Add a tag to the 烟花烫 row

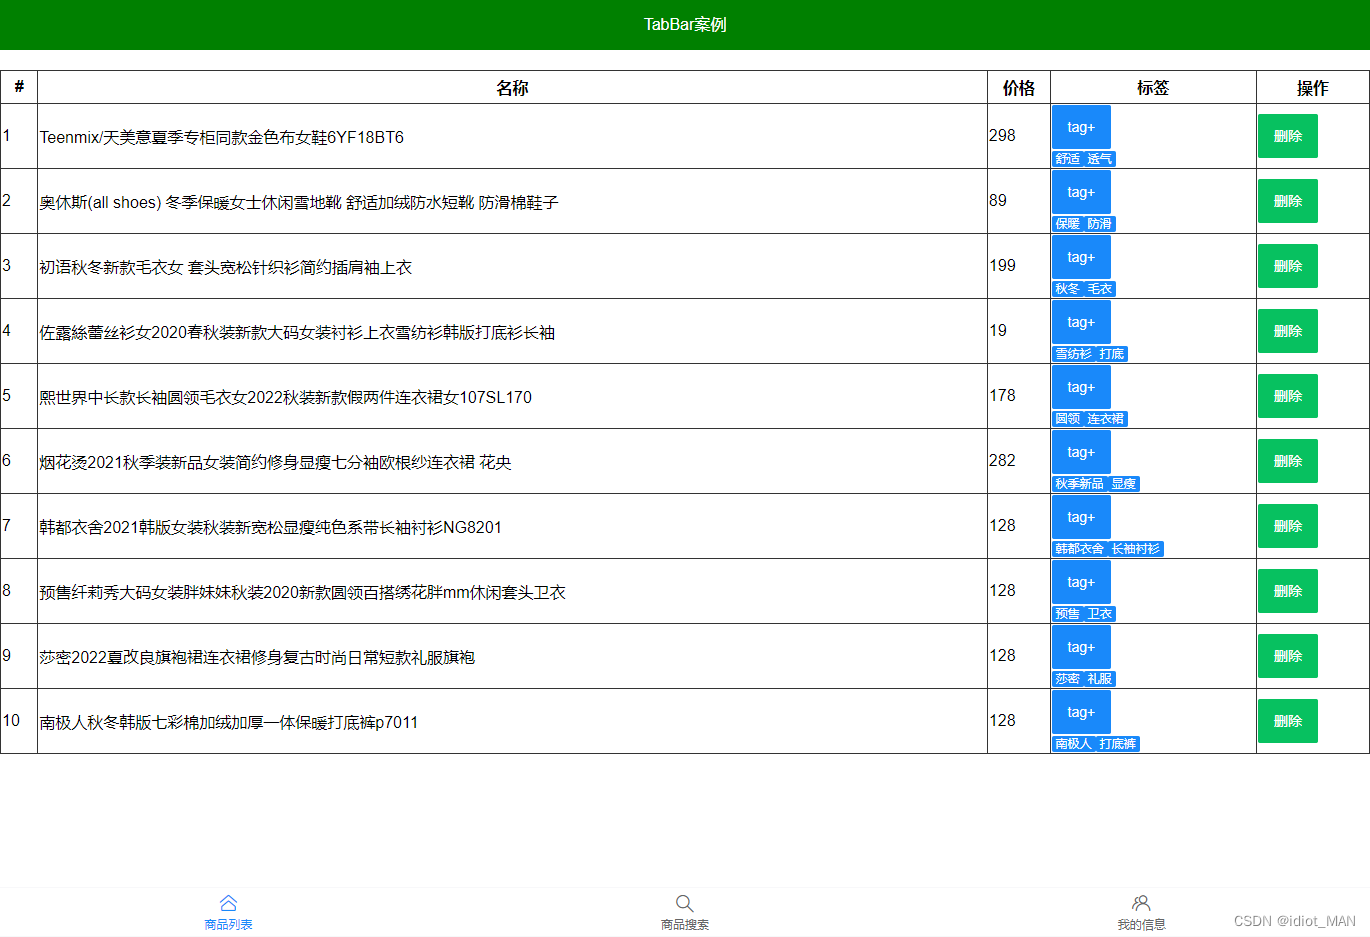pos(1081,452)
